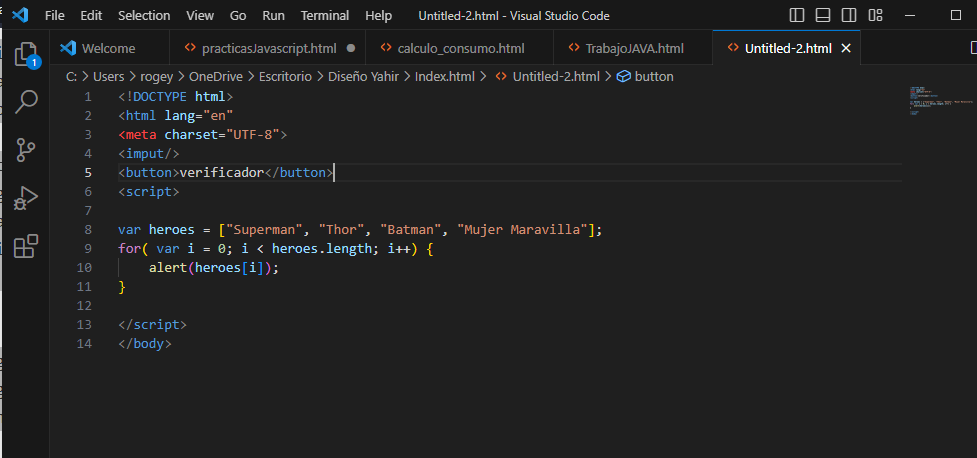Open Customize Layout icon
977x458 pixels.
pyautogui.click(x=875, y=16)
